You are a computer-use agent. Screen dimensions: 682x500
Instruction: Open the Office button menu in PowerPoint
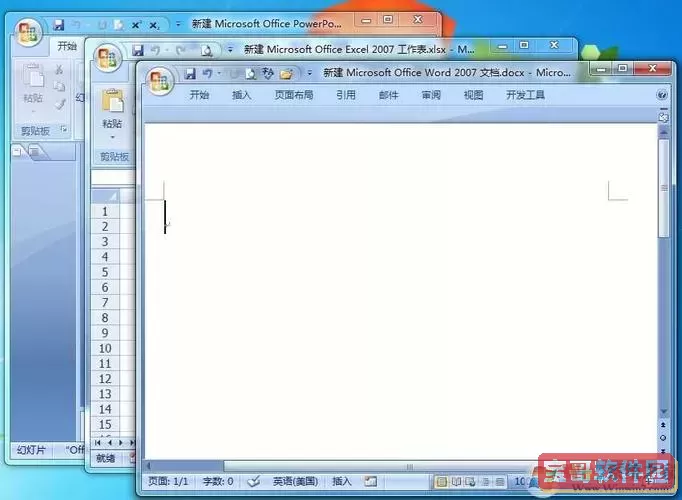click(x=28, y=33)
